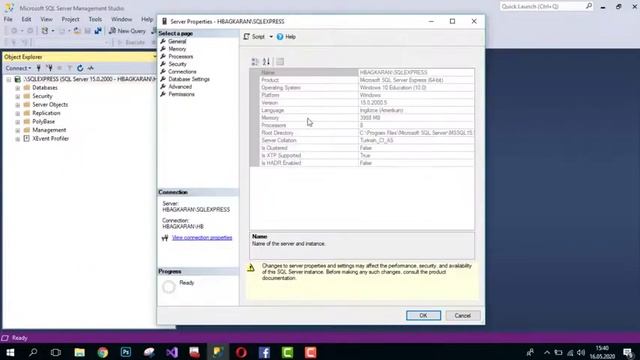Launch Chrome from the taskbar
Viewport: 640px width, 360px height.
(103, 352)
